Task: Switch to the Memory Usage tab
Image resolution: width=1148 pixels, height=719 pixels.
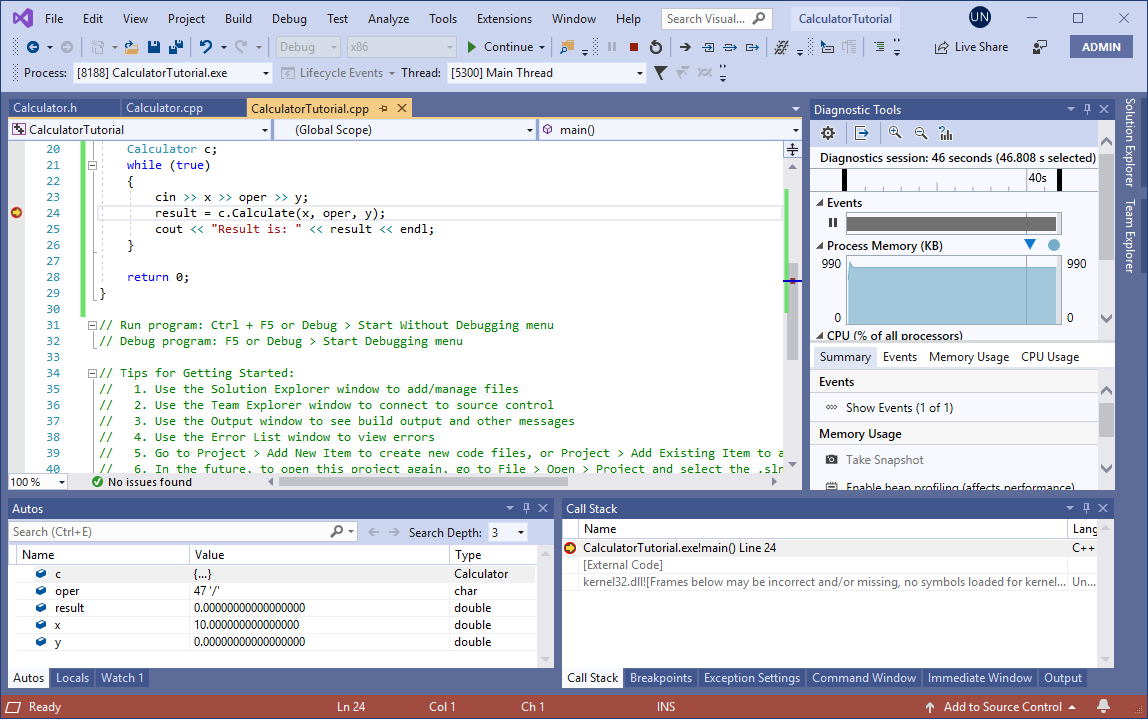Action: point(968,356)
